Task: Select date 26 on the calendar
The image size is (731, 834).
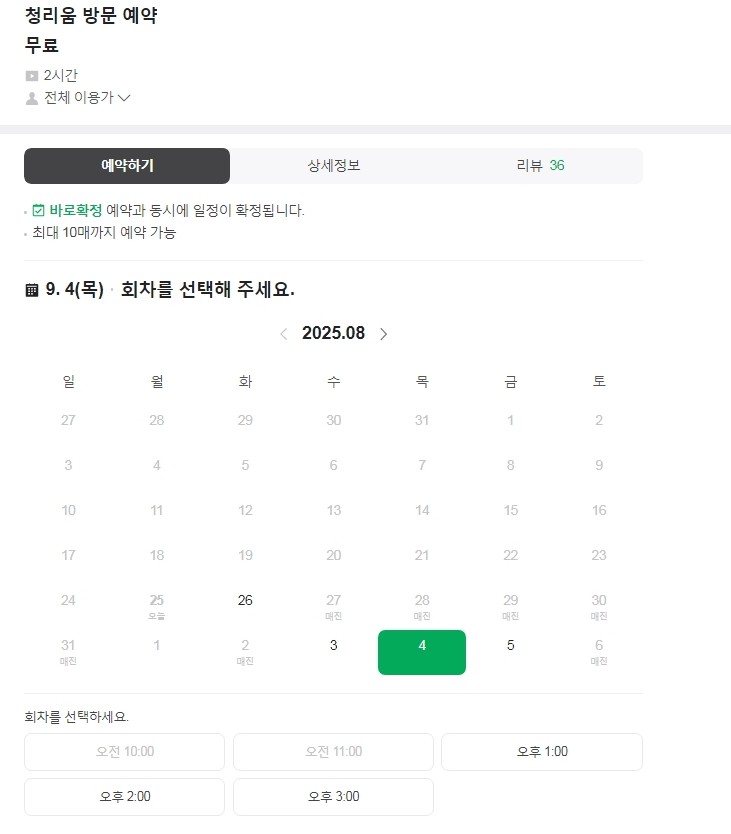Action: coord(245,600)
